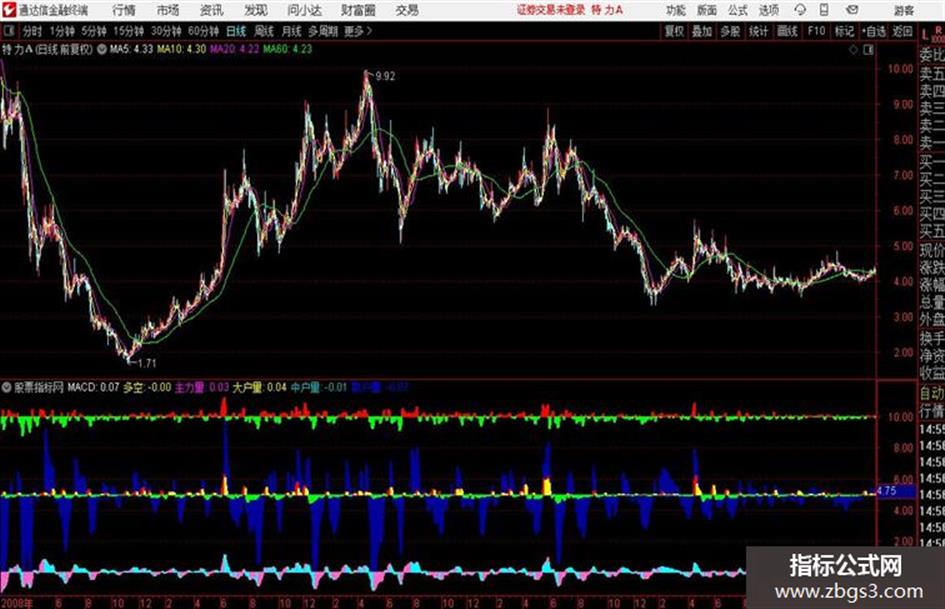
Task: Click the round icon beside 股票指标网 indicator
Action: (7, 387)
